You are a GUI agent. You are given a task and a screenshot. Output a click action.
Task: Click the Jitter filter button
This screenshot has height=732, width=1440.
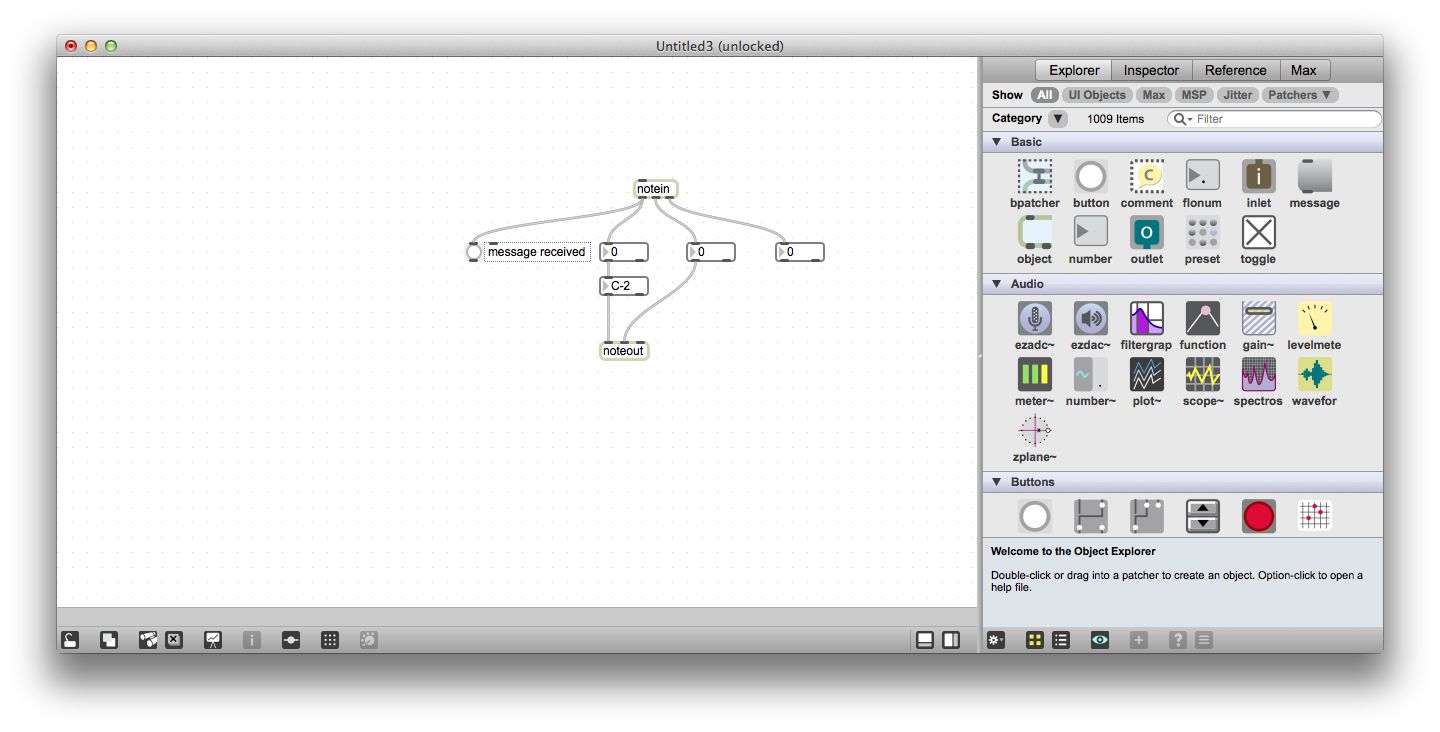coord(1237,95)
